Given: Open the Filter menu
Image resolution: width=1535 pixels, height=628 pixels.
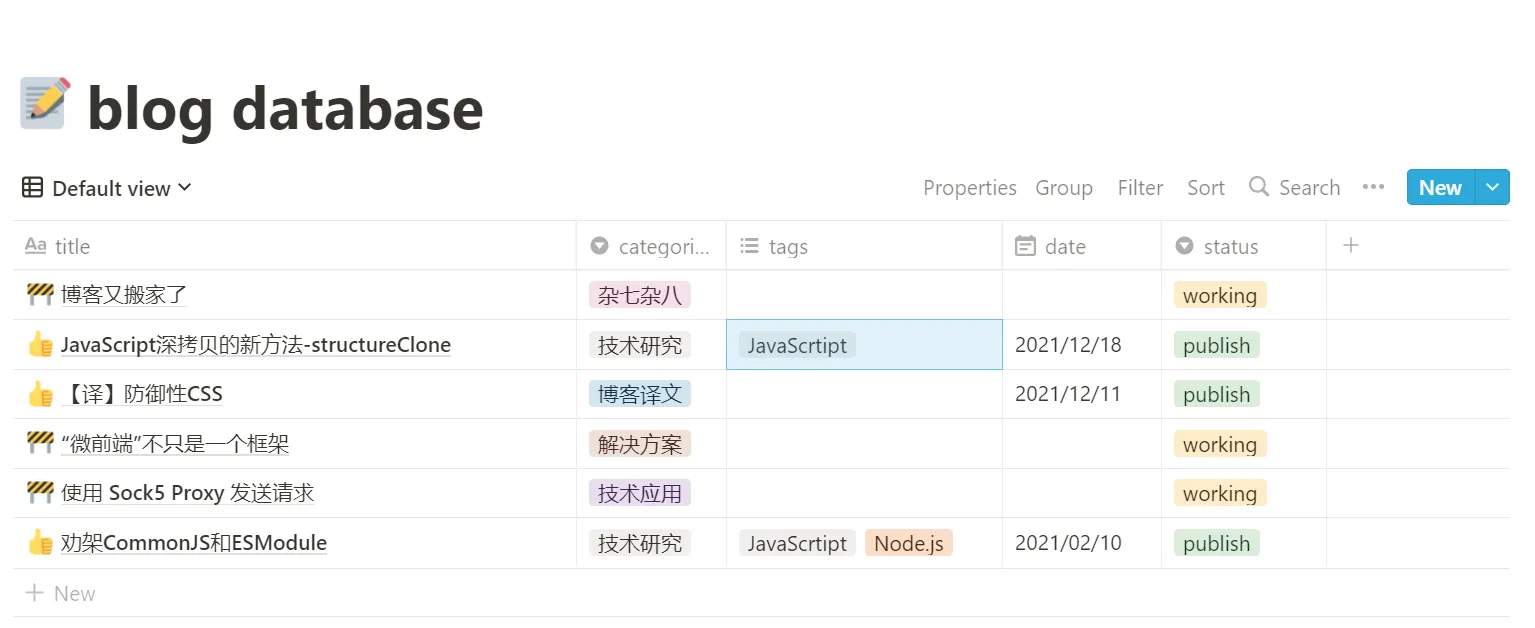Looking at the screenshot, I should (x=1140, y=188).
